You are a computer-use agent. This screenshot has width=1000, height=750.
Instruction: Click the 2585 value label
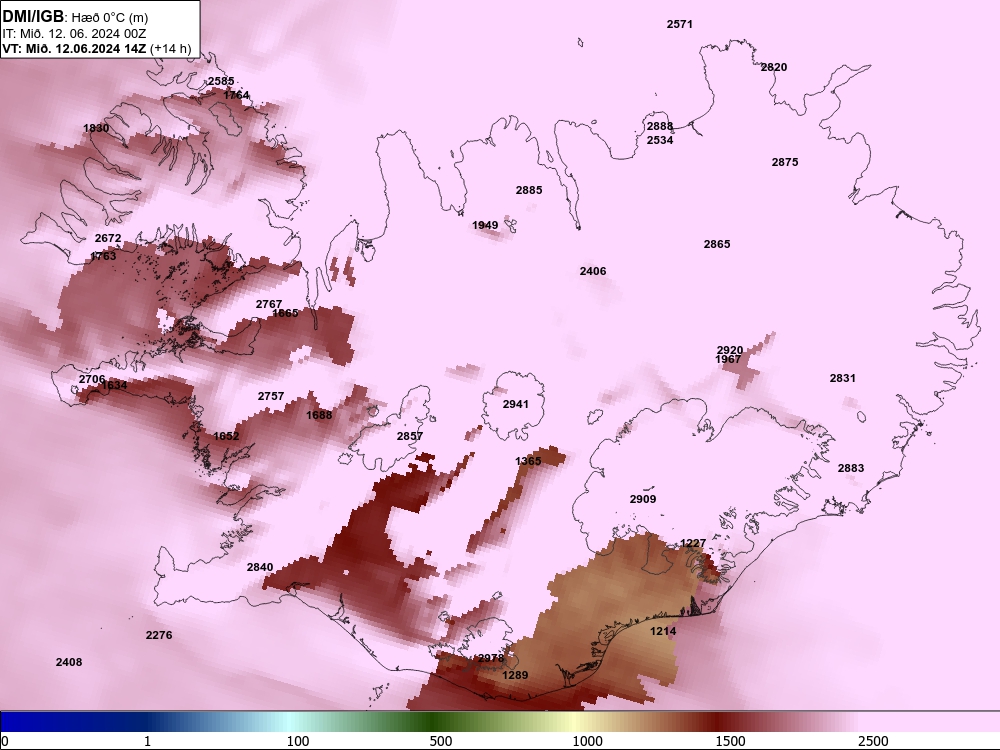(x=221, y=82)
